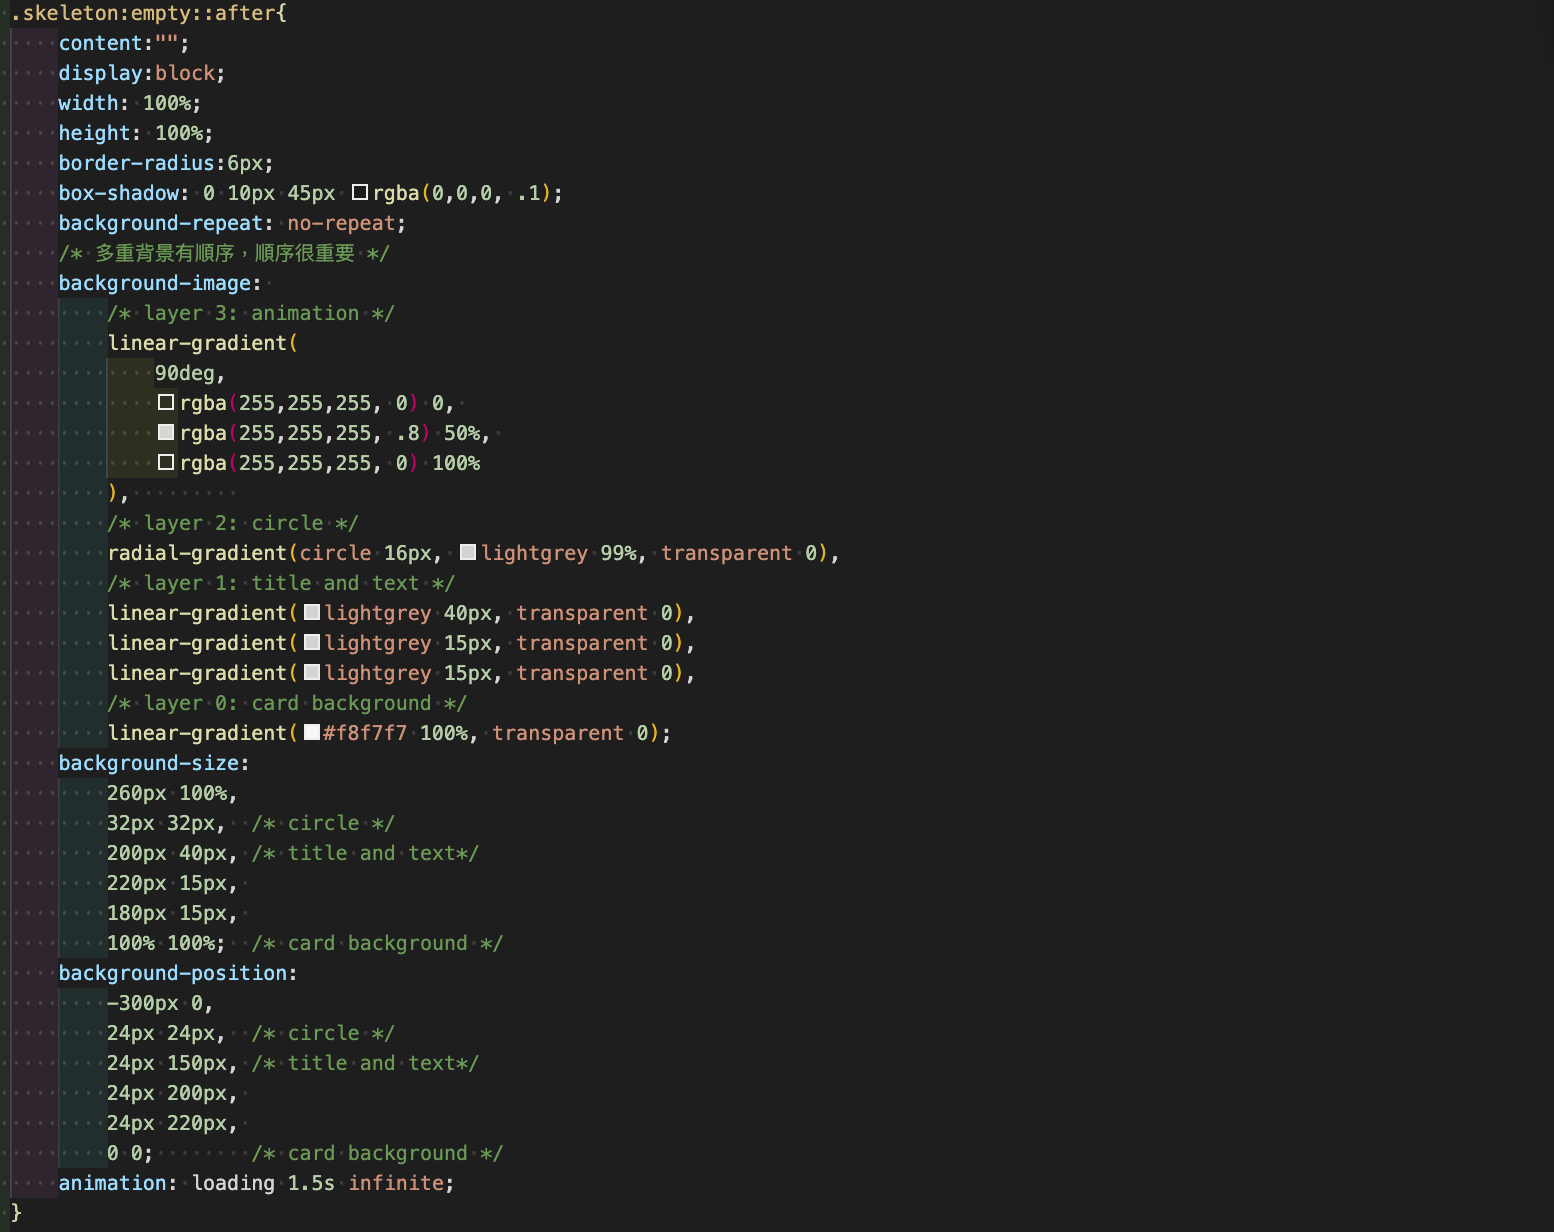Screen dimensions: 1554x1232
Task: Click the border-radius property
Action: click(136, 163)
